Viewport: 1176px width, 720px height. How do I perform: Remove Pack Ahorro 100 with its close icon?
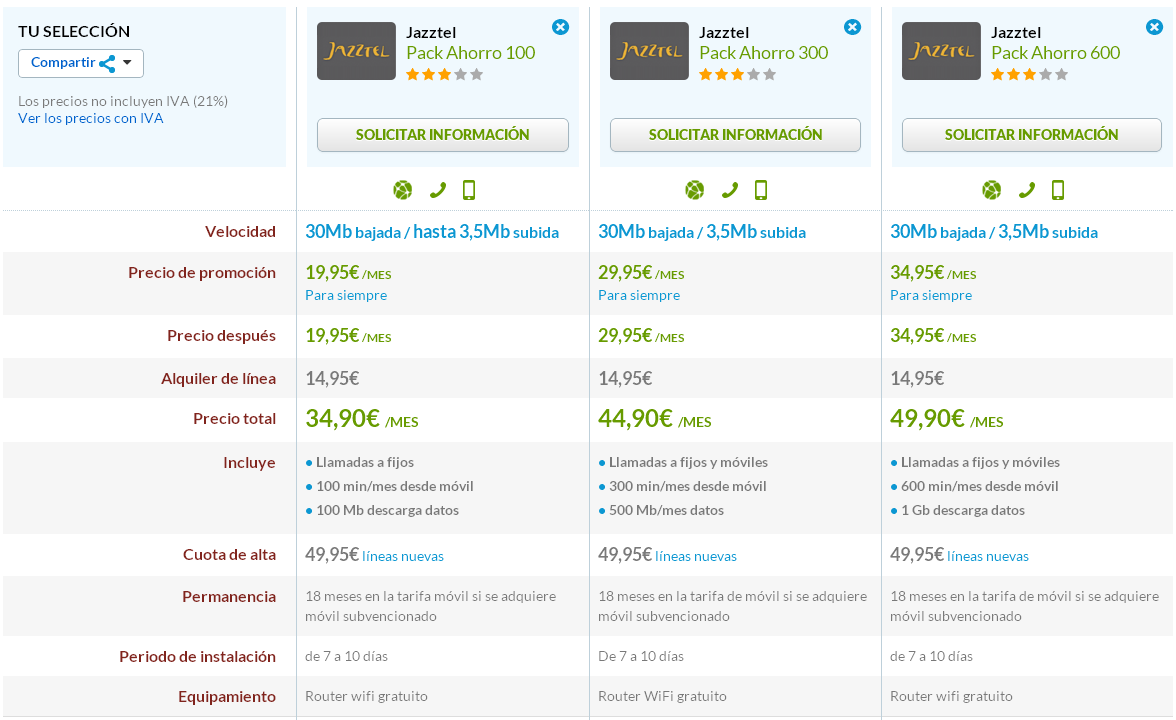560,28
